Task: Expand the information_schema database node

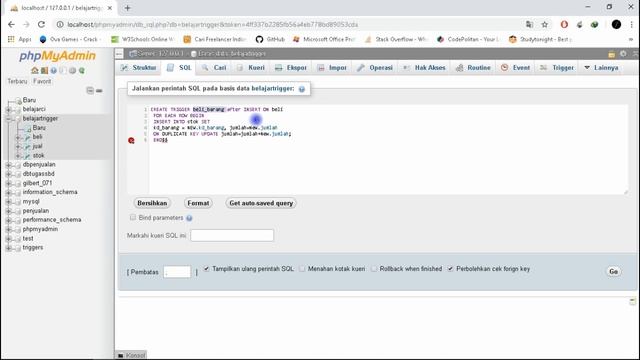Action: pos(9,192)
